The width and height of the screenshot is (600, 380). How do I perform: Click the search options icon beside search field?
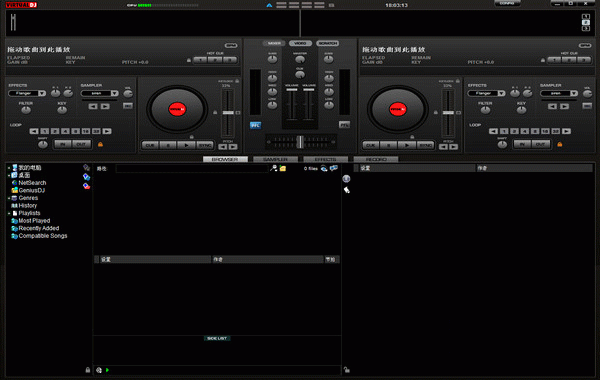click(274, 168)
